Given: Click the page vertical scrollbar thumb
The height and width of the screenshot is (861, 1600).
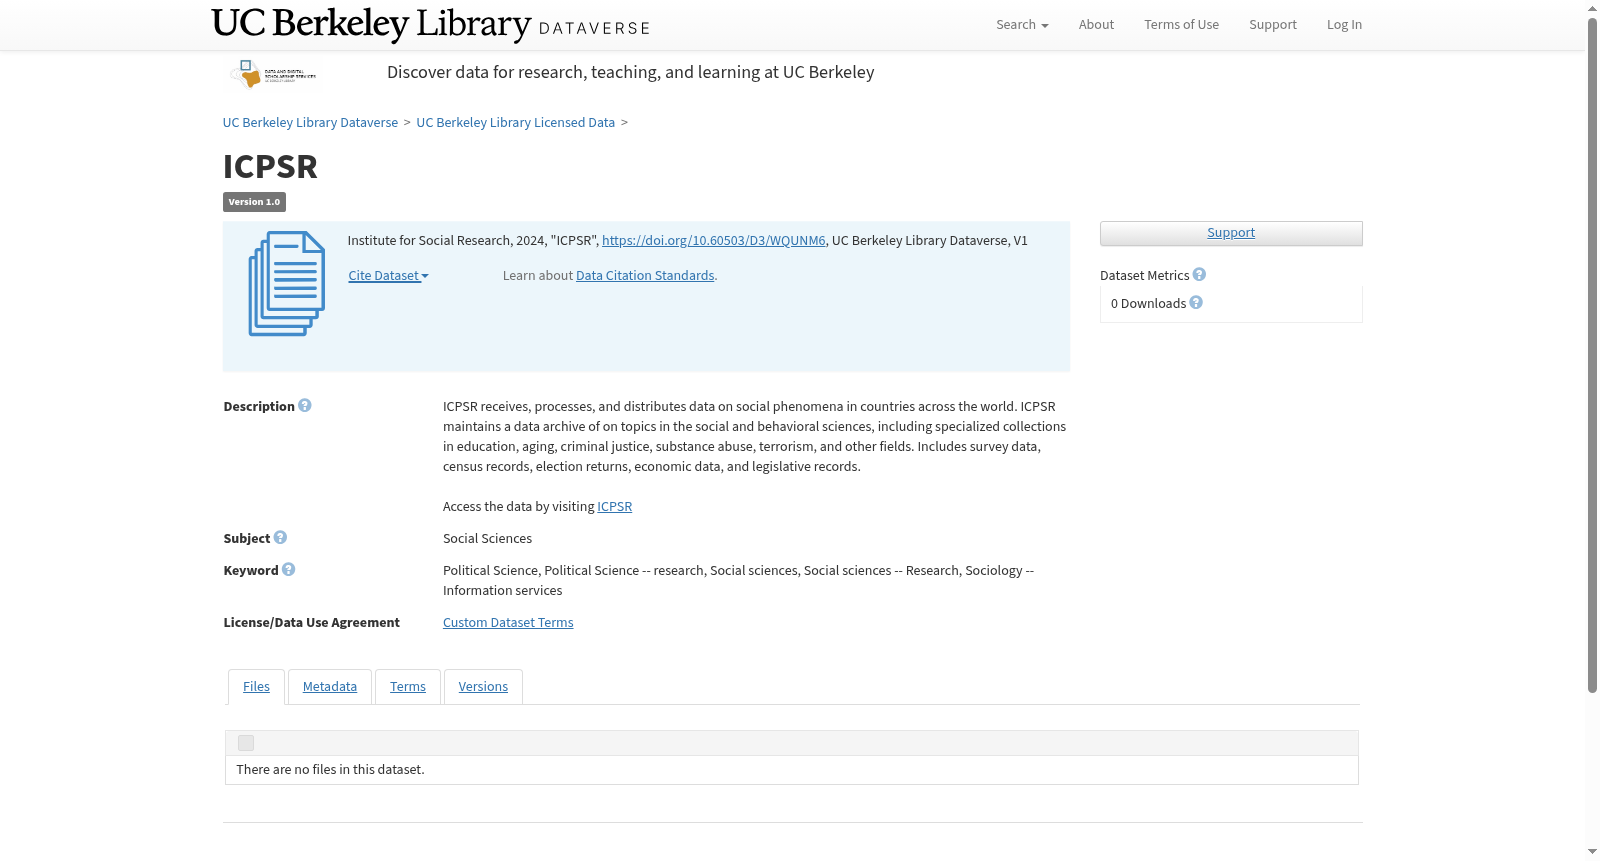Looking at the screenshot, I should point(1592,355).
